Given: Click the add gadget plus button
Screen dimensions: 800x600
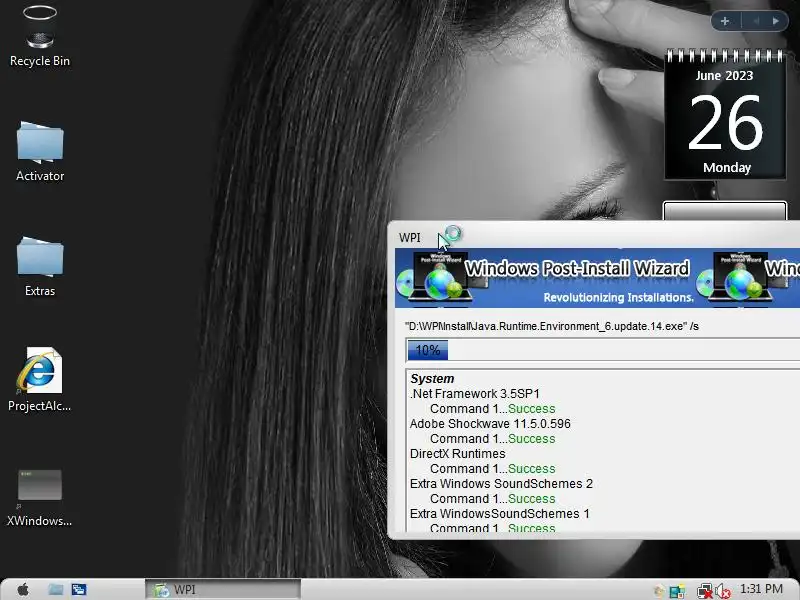Looking at the screenshot, I should (x=724, y=21).
